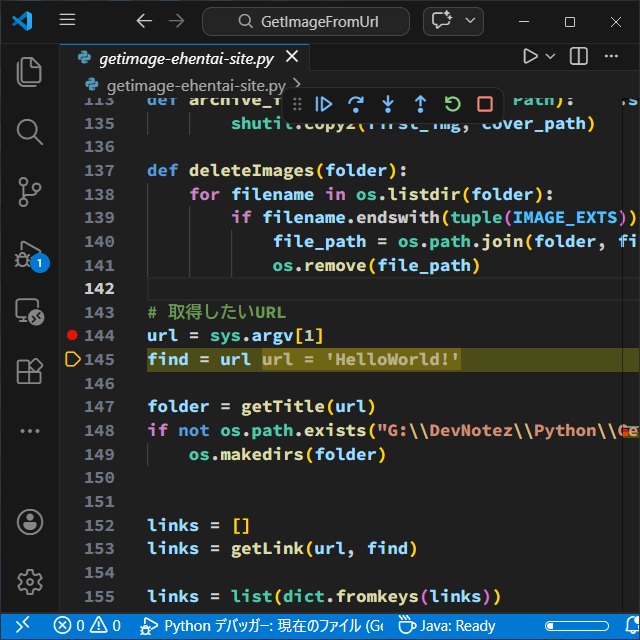Click Continue in the debug toolbar
The height and width of the screenshot is (640, 640).
coord(324,104)
